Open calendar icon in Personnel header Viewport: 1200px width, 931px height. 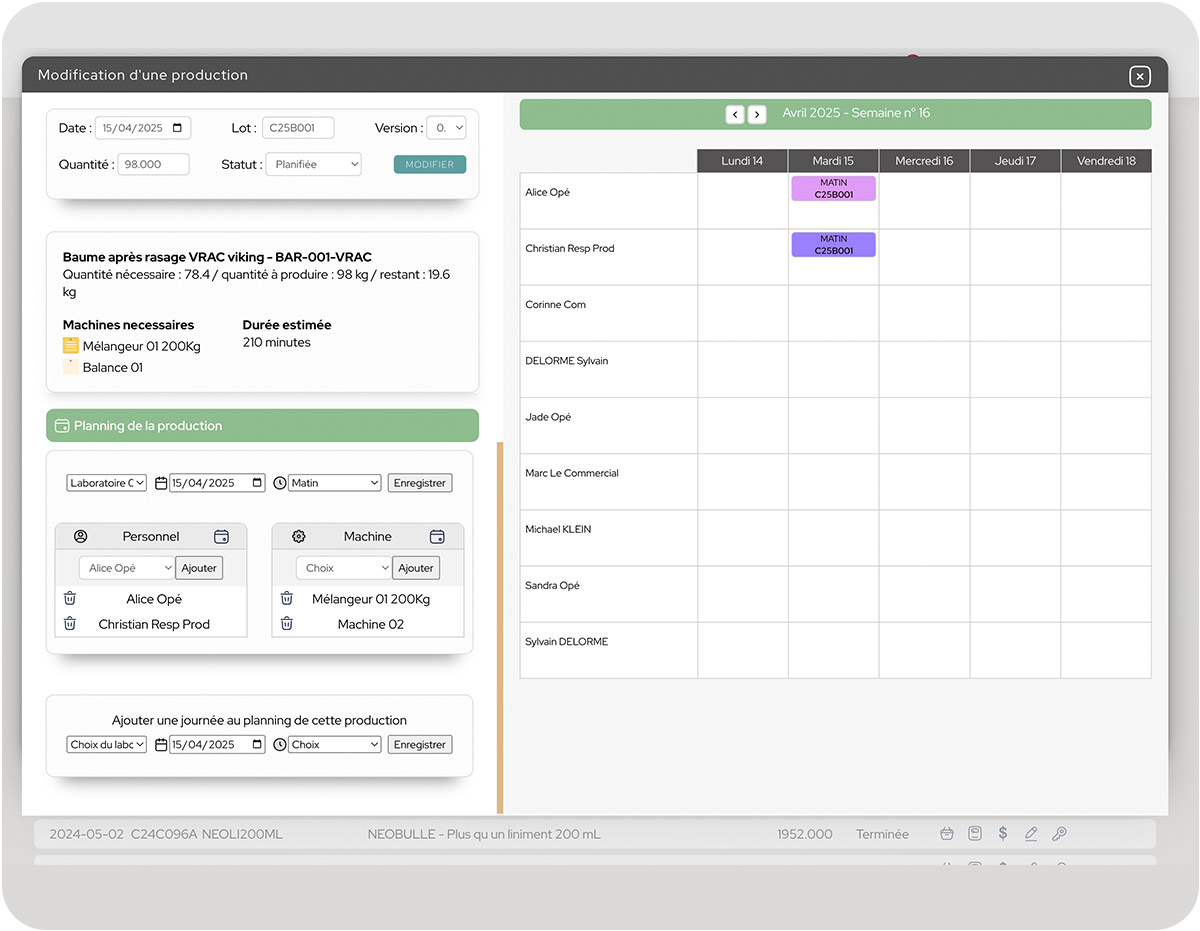[x=221, y=537]
